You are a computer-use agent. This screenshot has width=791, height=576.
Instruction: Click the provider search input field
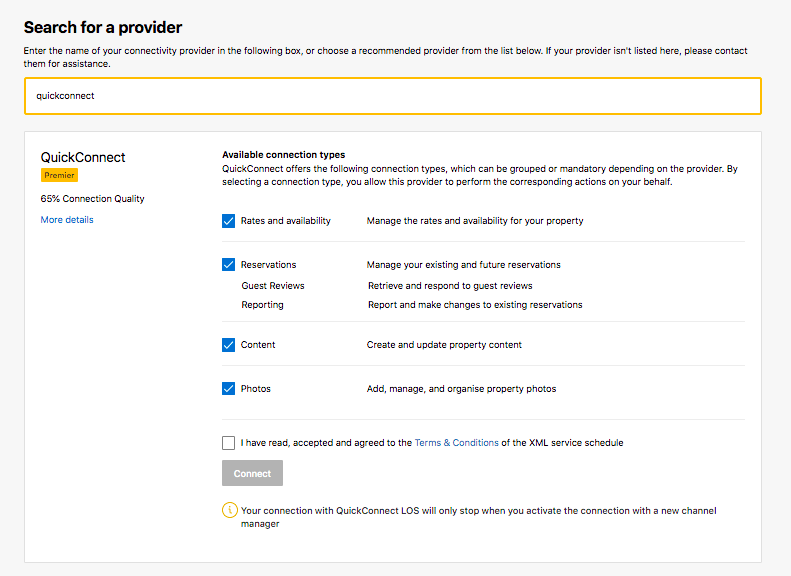coord(392,96)
